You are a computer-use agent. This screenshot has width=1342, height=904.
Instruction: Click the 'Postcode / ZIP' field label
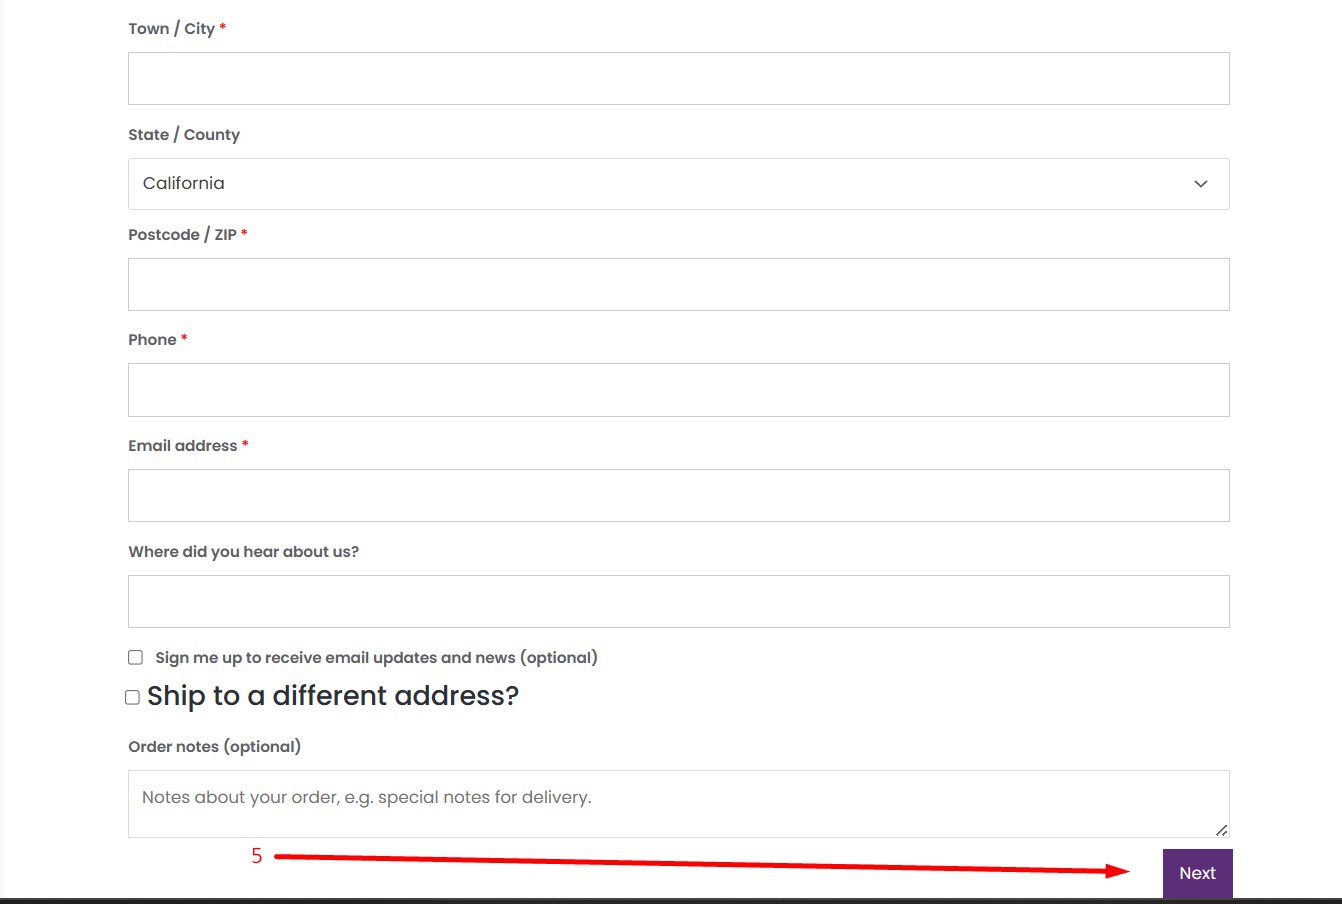coord(182,235)
